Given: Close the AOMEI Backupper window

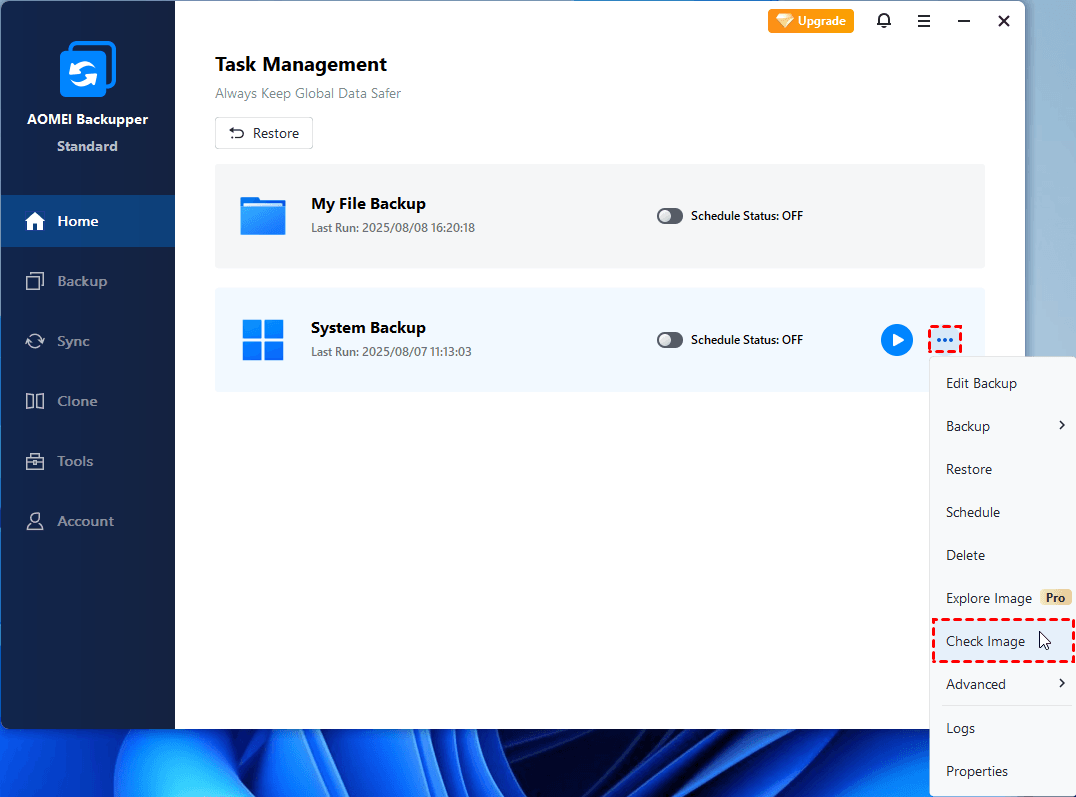Looking at the screenshot, I should pos(1003,21).
